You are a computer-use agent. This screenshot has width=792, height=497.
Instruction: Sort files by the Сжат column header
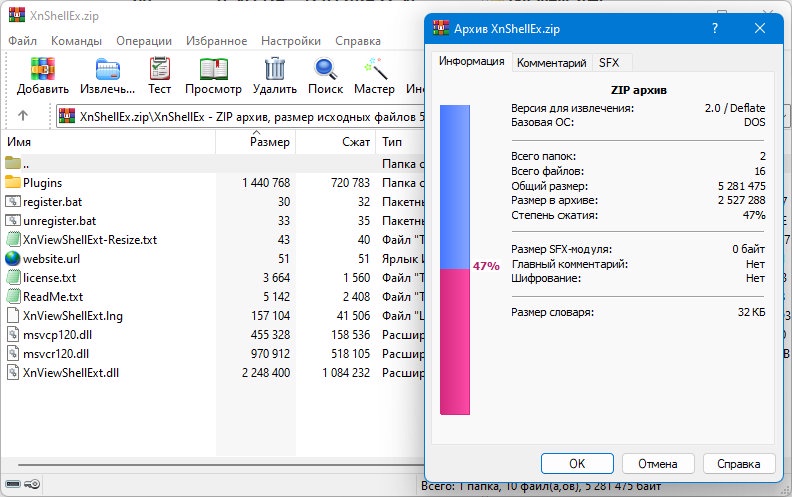(335, 141)
